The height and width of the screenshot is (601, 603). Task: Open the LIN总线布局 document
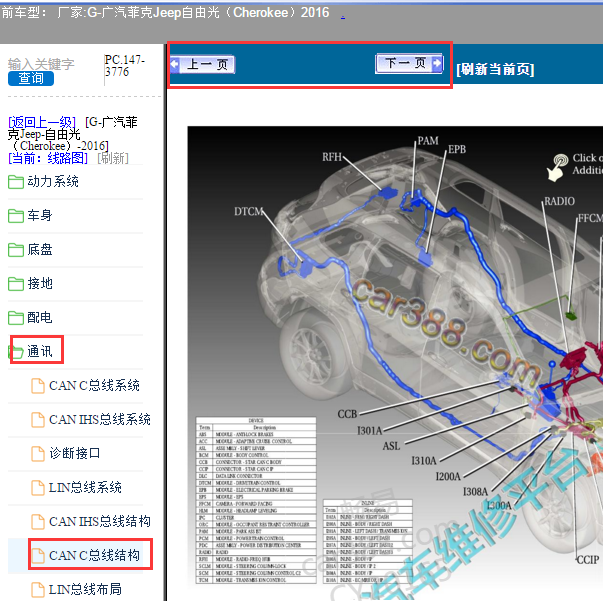(x=85, y=589)
